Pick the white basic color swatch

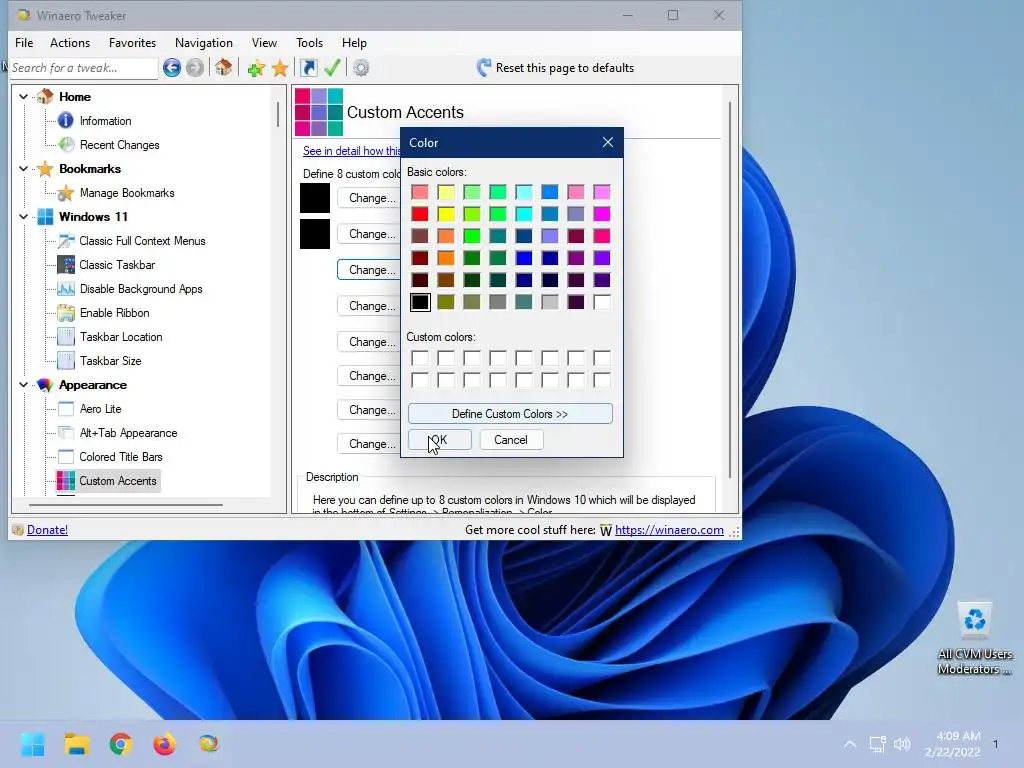click(x=602, y=302)
